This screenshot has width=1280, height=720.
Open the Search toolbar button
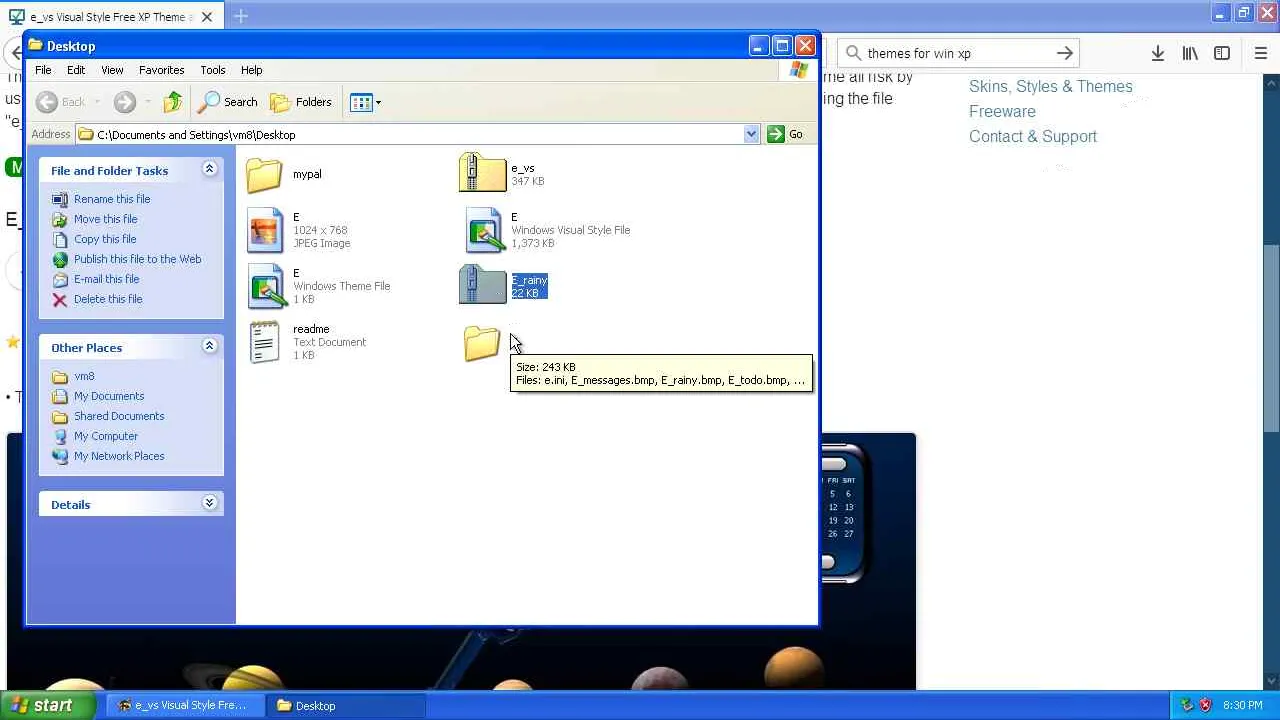pos(228,102)
